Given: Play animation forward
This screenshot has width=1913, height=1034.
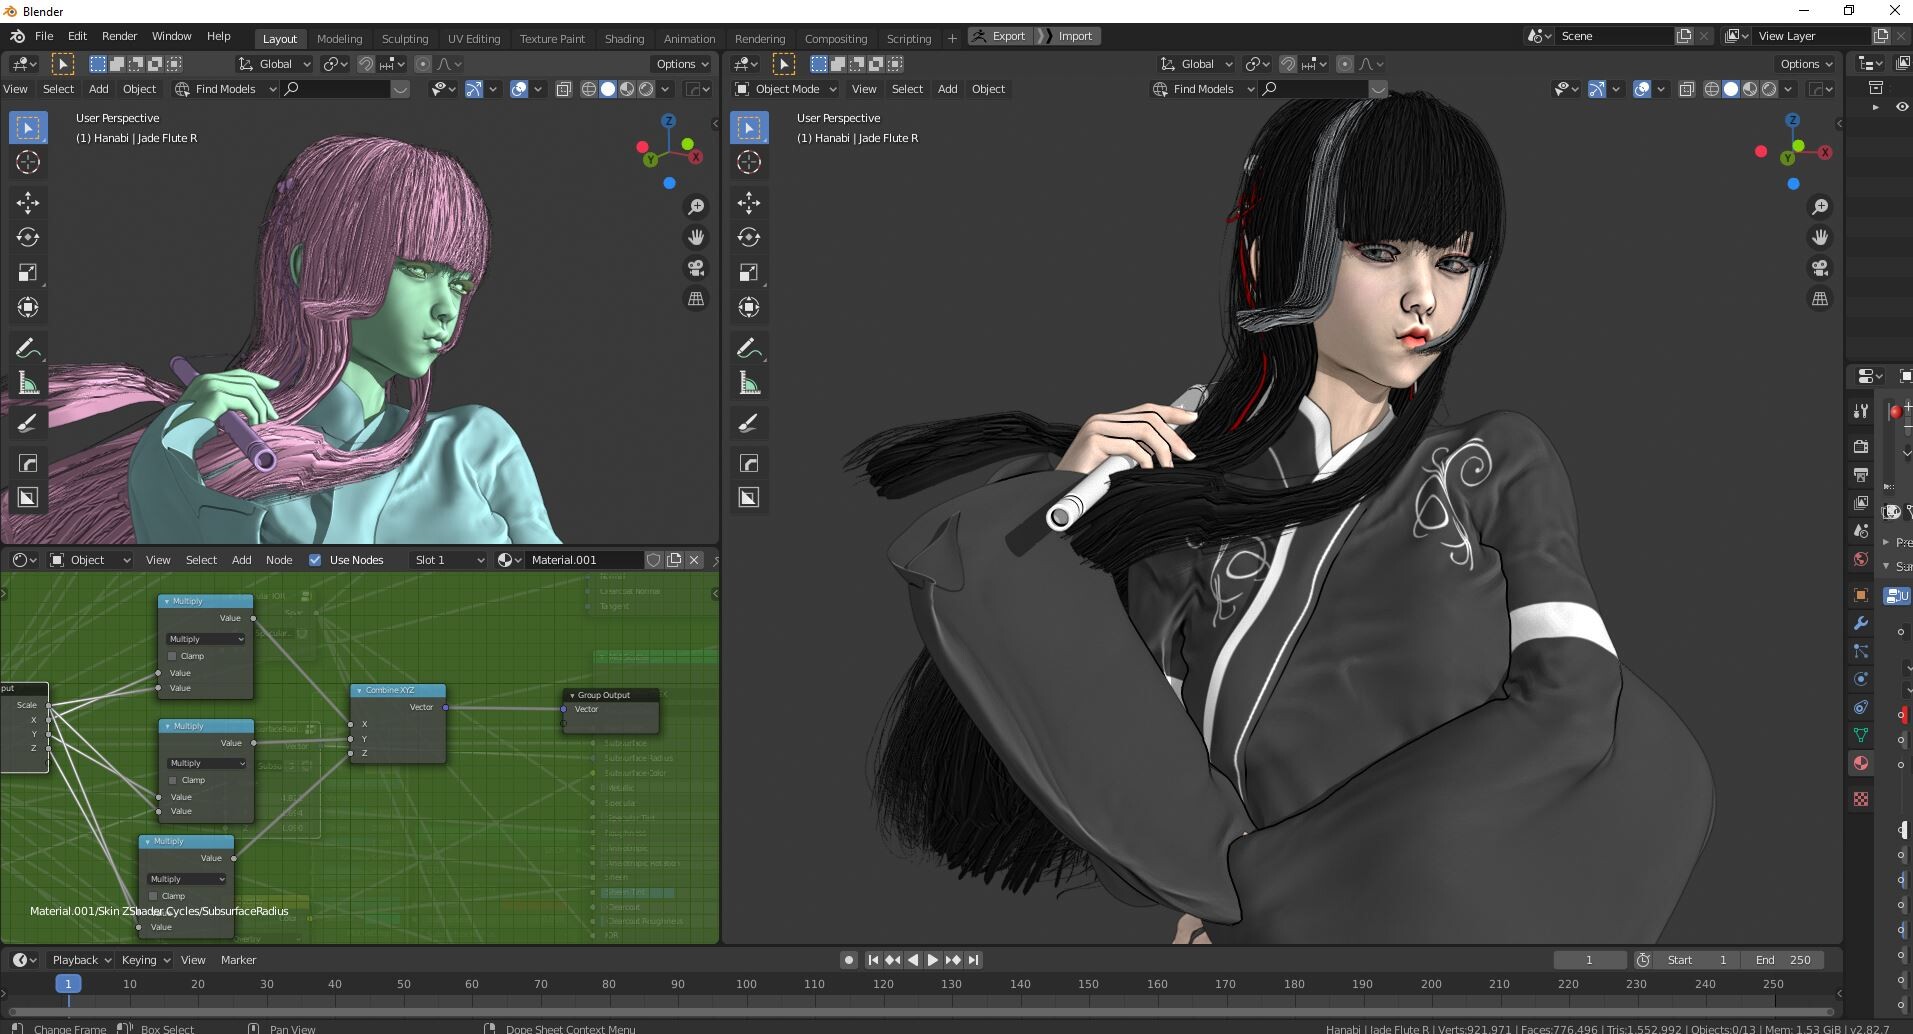Looking at the screenshot, I should pyautogui.click(x=933, y=960).
